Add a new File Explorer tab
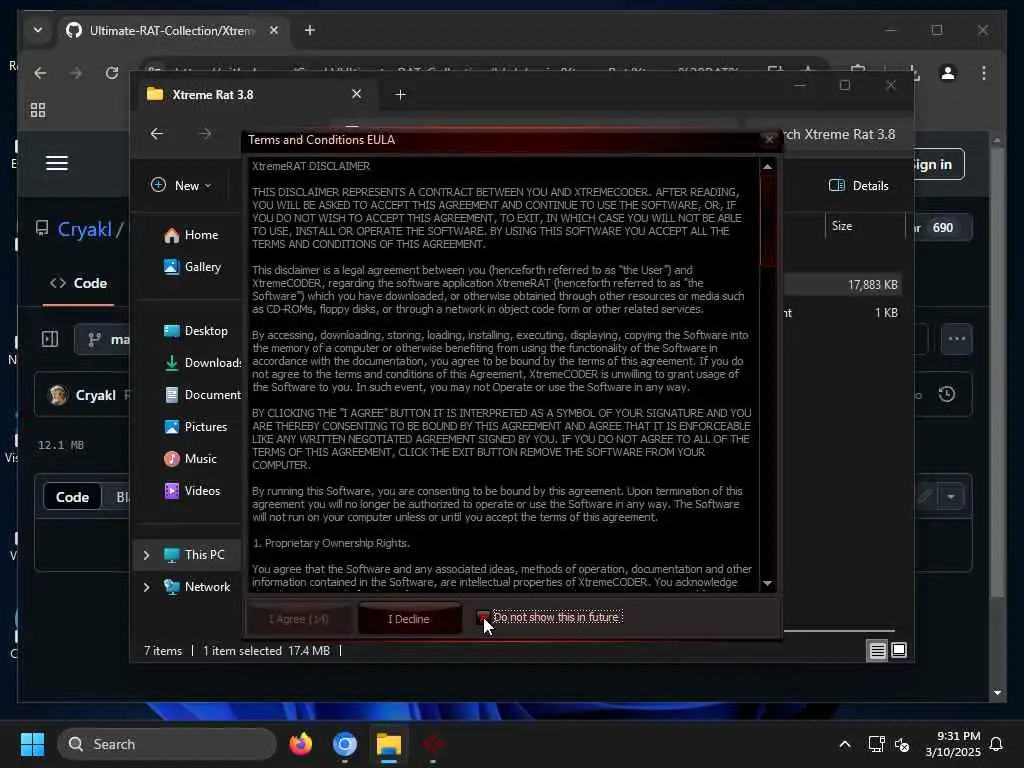Image resolution: width=1024 pixels, height=768 pixels. click(x=400, y=95)
